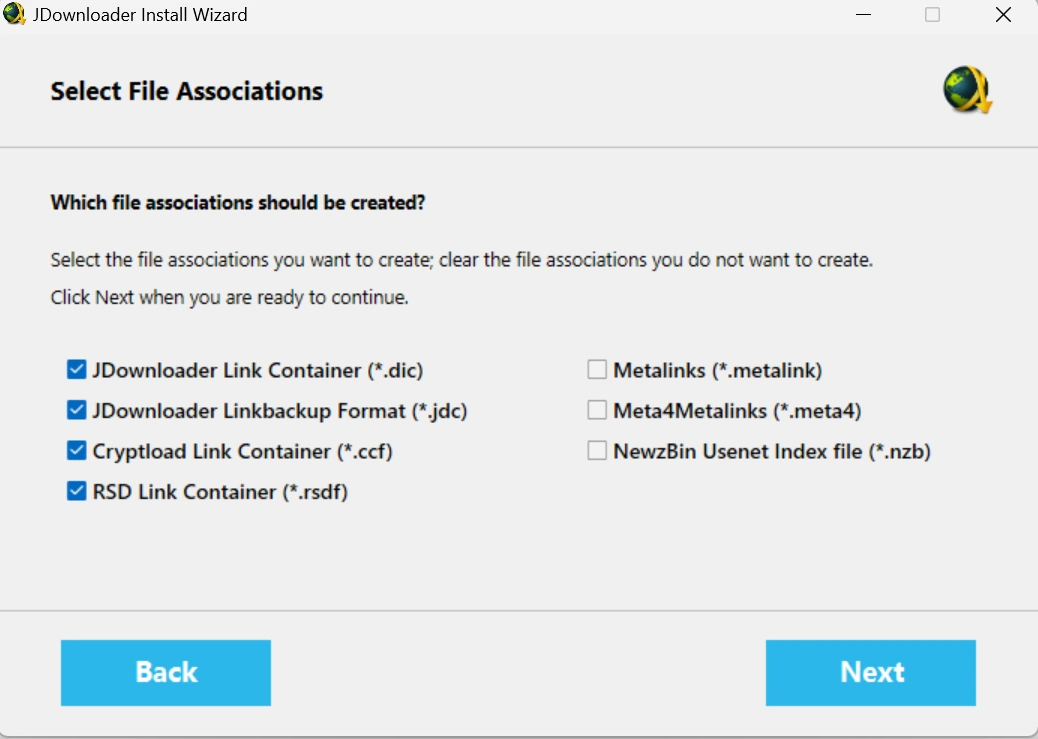Viewport: 1038px width, 739px height.
Task: Disable Cryptload Link Container (*.ccf) association
Action: point(77,450)
